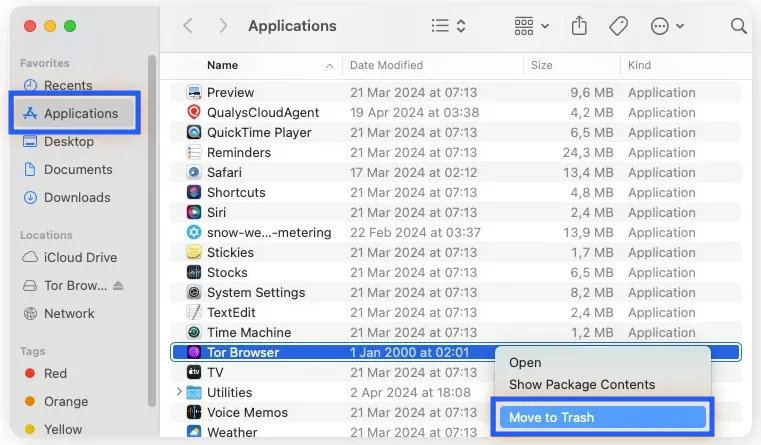The image size is (761, 445).
Task: Click the Safari app icon
Action: [x=194, y=172]
